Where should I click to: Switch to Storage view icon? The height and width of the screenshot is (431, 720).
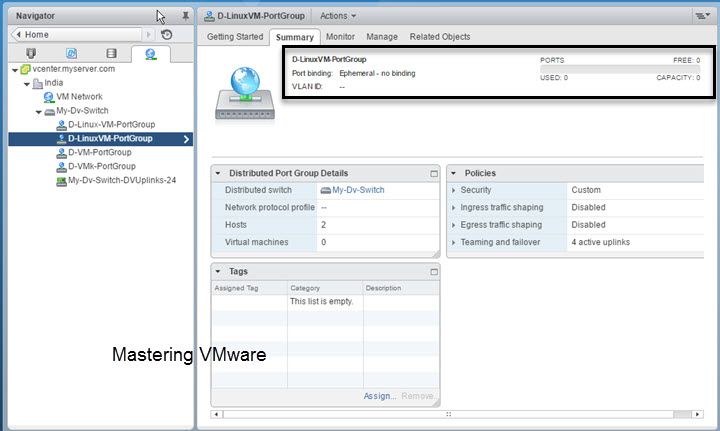coord(111,53)
